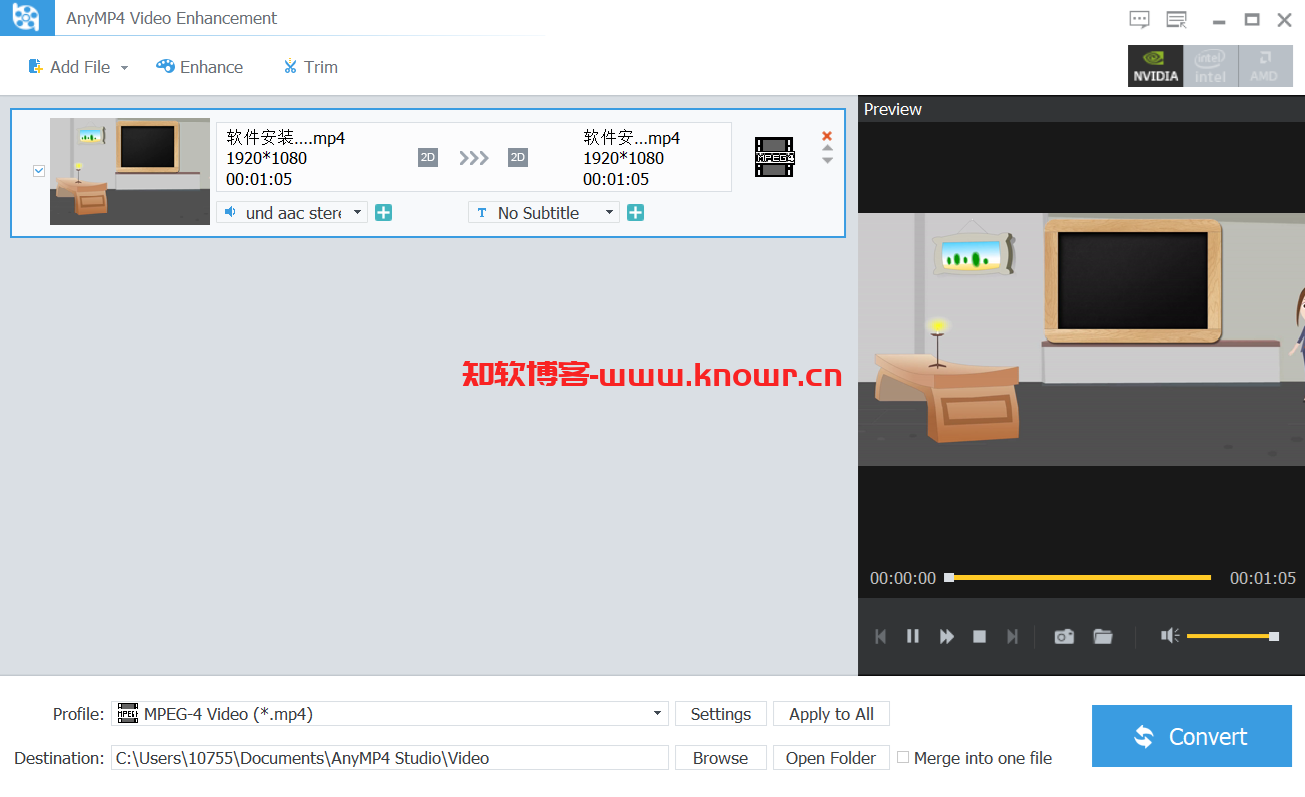Image resolution: width=1305 pixels, height=797 pixels.
Task: Click Apply to All button
Action: click(x=831, y=714)
